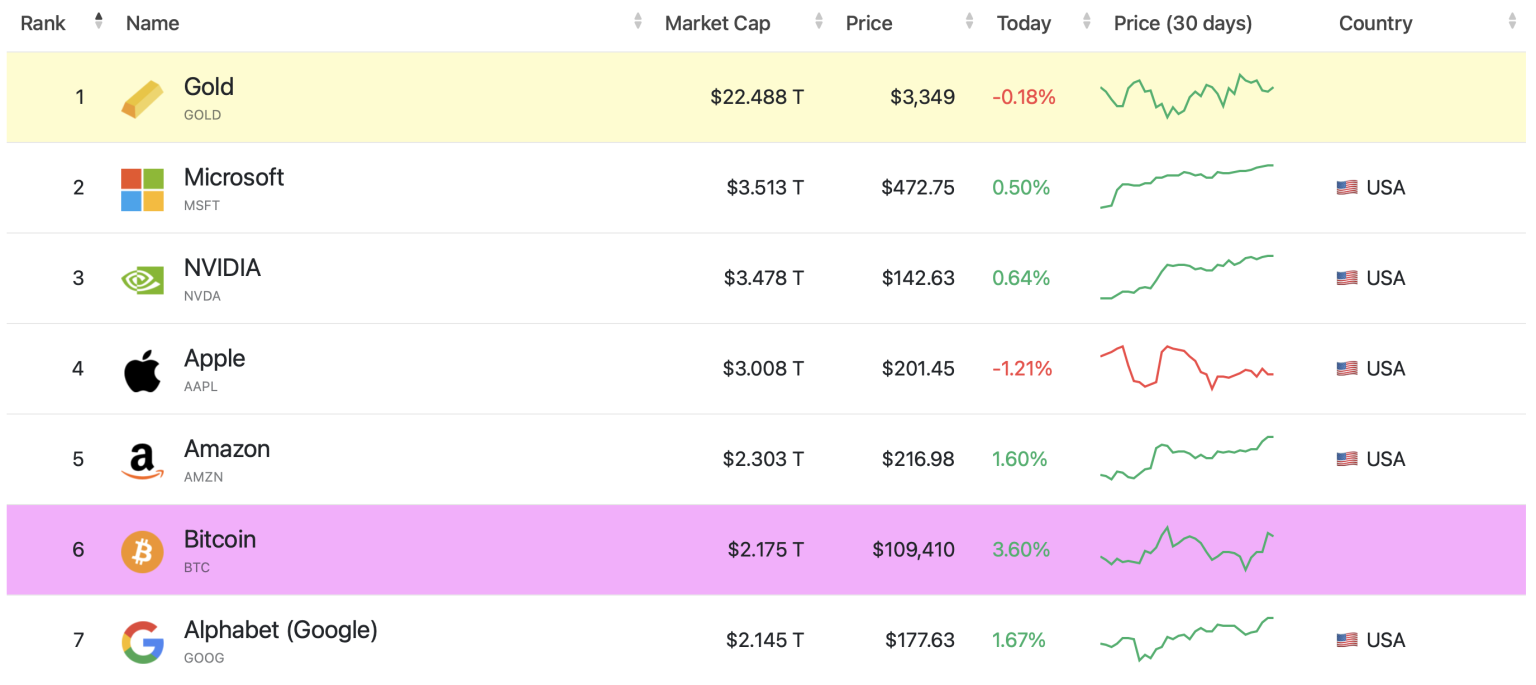Click the NVIDIA logo icon
Screen dimensions: 1536x685
coord(142,280)
